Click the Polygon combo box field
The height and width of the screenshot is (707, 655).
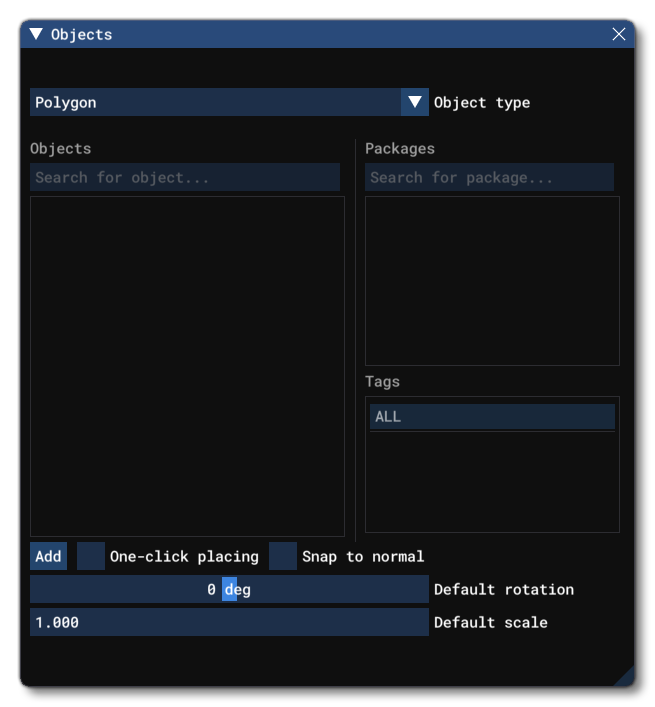(215, 102)
